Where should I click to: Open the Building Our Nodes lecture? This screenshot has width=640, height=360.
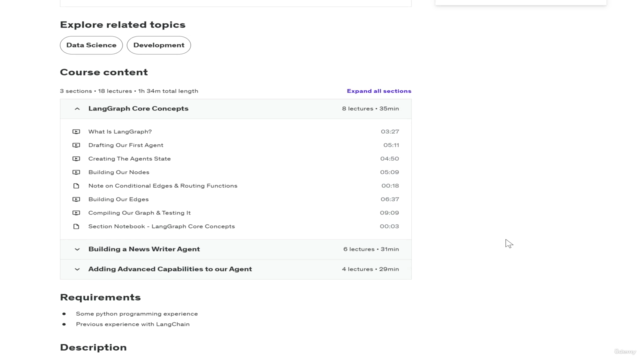click(x=119, y=172)
